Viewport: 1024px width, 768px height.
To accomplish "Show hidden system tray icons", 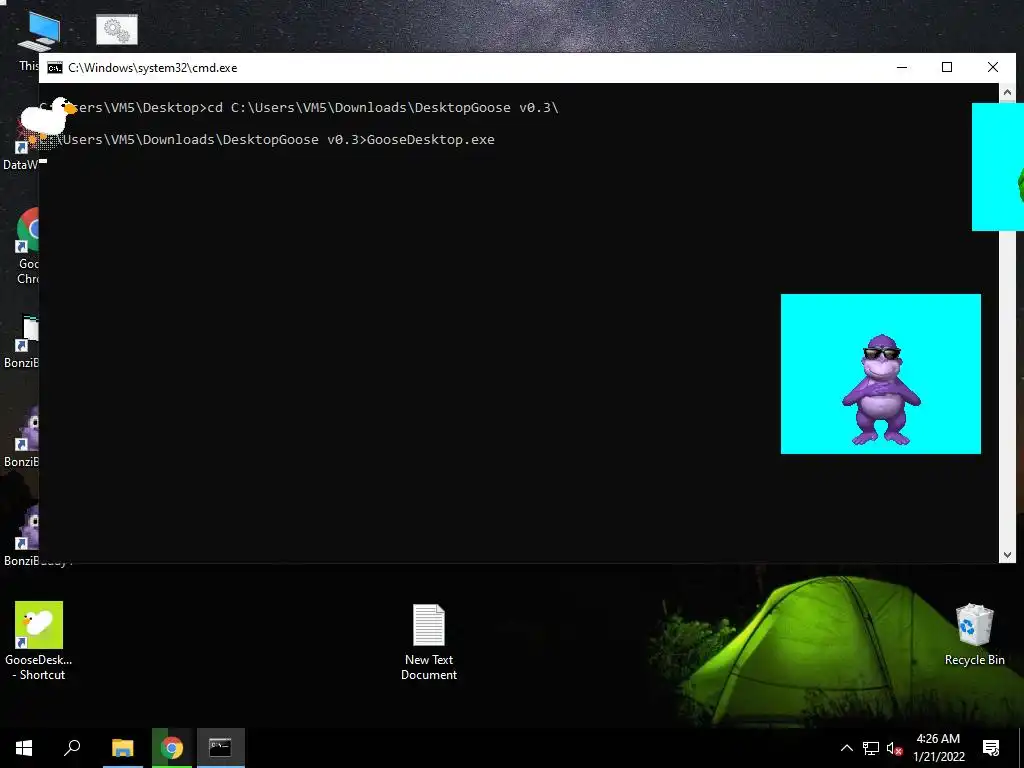I will click(846, 748).
